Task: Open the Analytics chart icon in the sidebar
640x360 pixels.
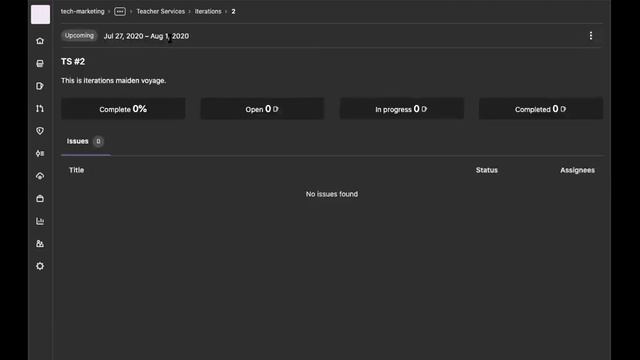Action: (40, 221)
